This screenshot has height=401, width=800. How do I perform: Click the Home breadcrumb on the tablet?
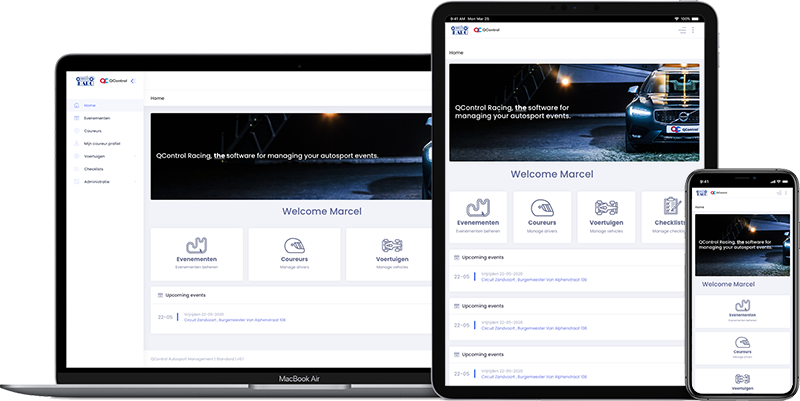[x=456, y=53]
